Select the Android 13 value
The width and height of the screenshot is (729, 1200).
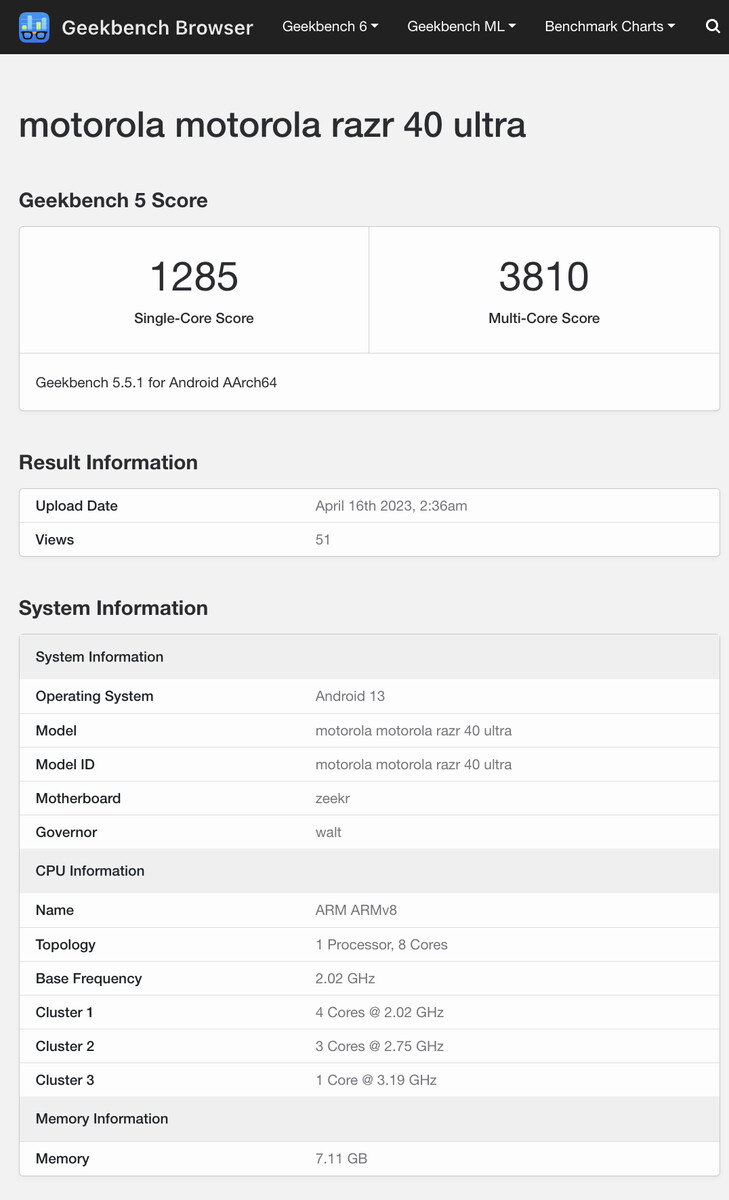point(350,696)
